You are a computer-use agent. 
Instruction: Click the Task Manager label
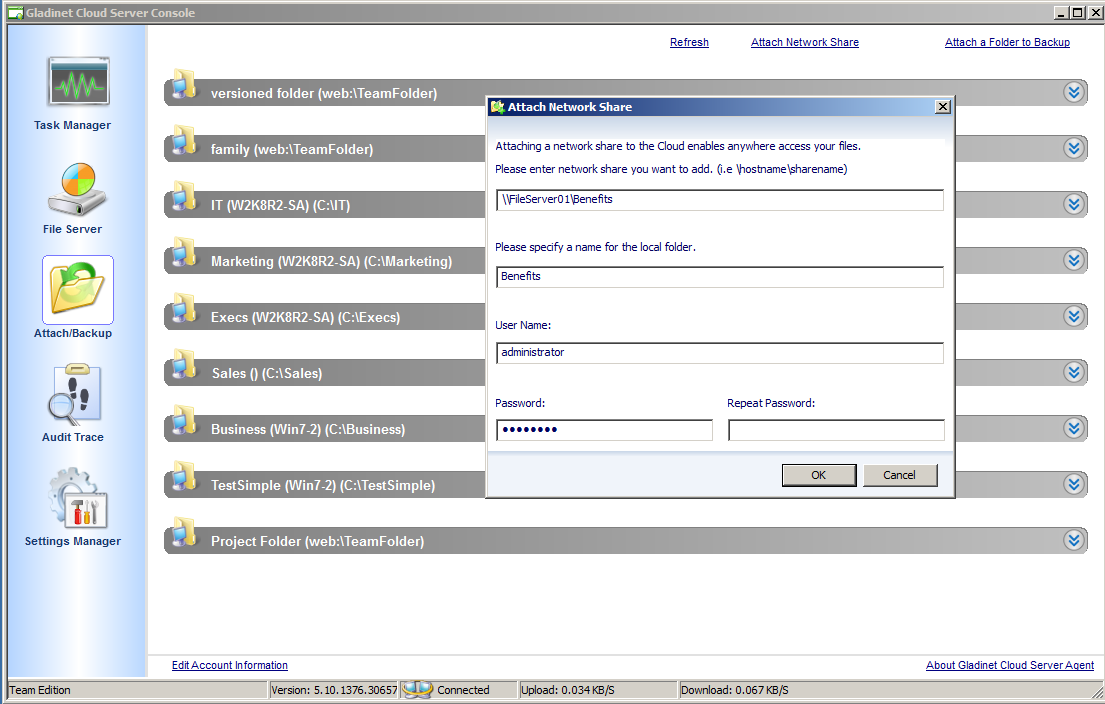pos(73,125)
